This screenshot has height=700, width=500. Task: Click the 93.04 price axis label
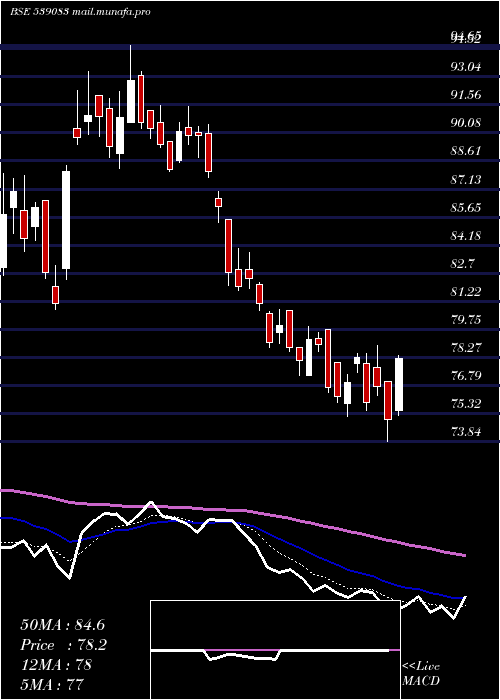coord(466,67)
